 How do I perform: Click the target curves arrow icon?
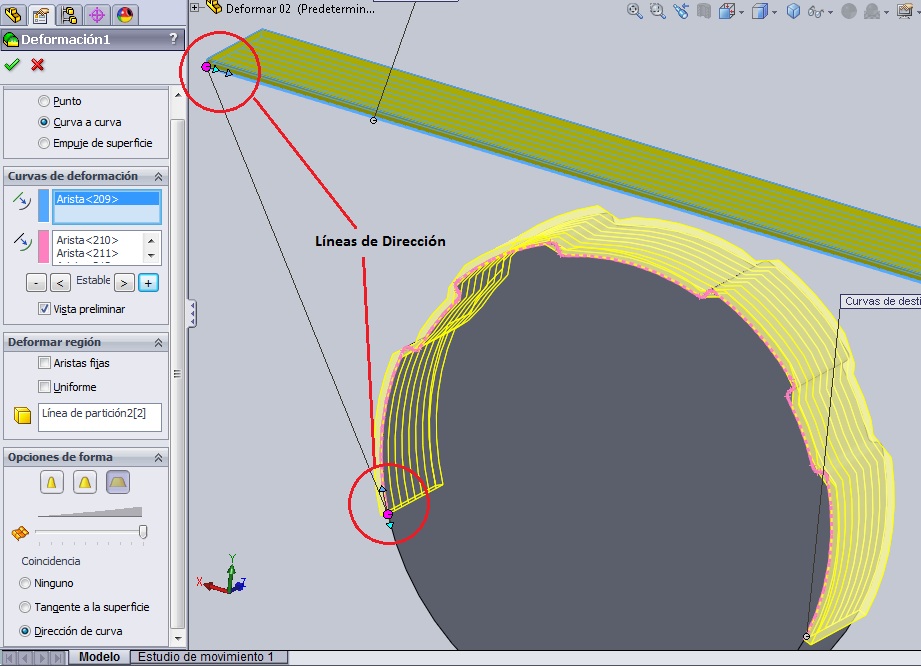[22, 241]
